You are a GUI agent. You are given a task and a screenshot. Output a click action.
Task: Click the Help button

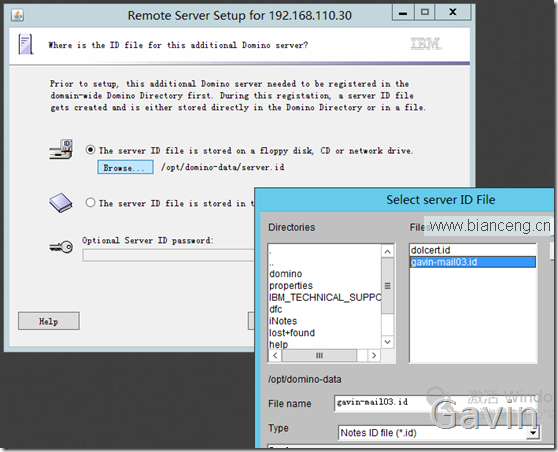(x=49, y=321)
